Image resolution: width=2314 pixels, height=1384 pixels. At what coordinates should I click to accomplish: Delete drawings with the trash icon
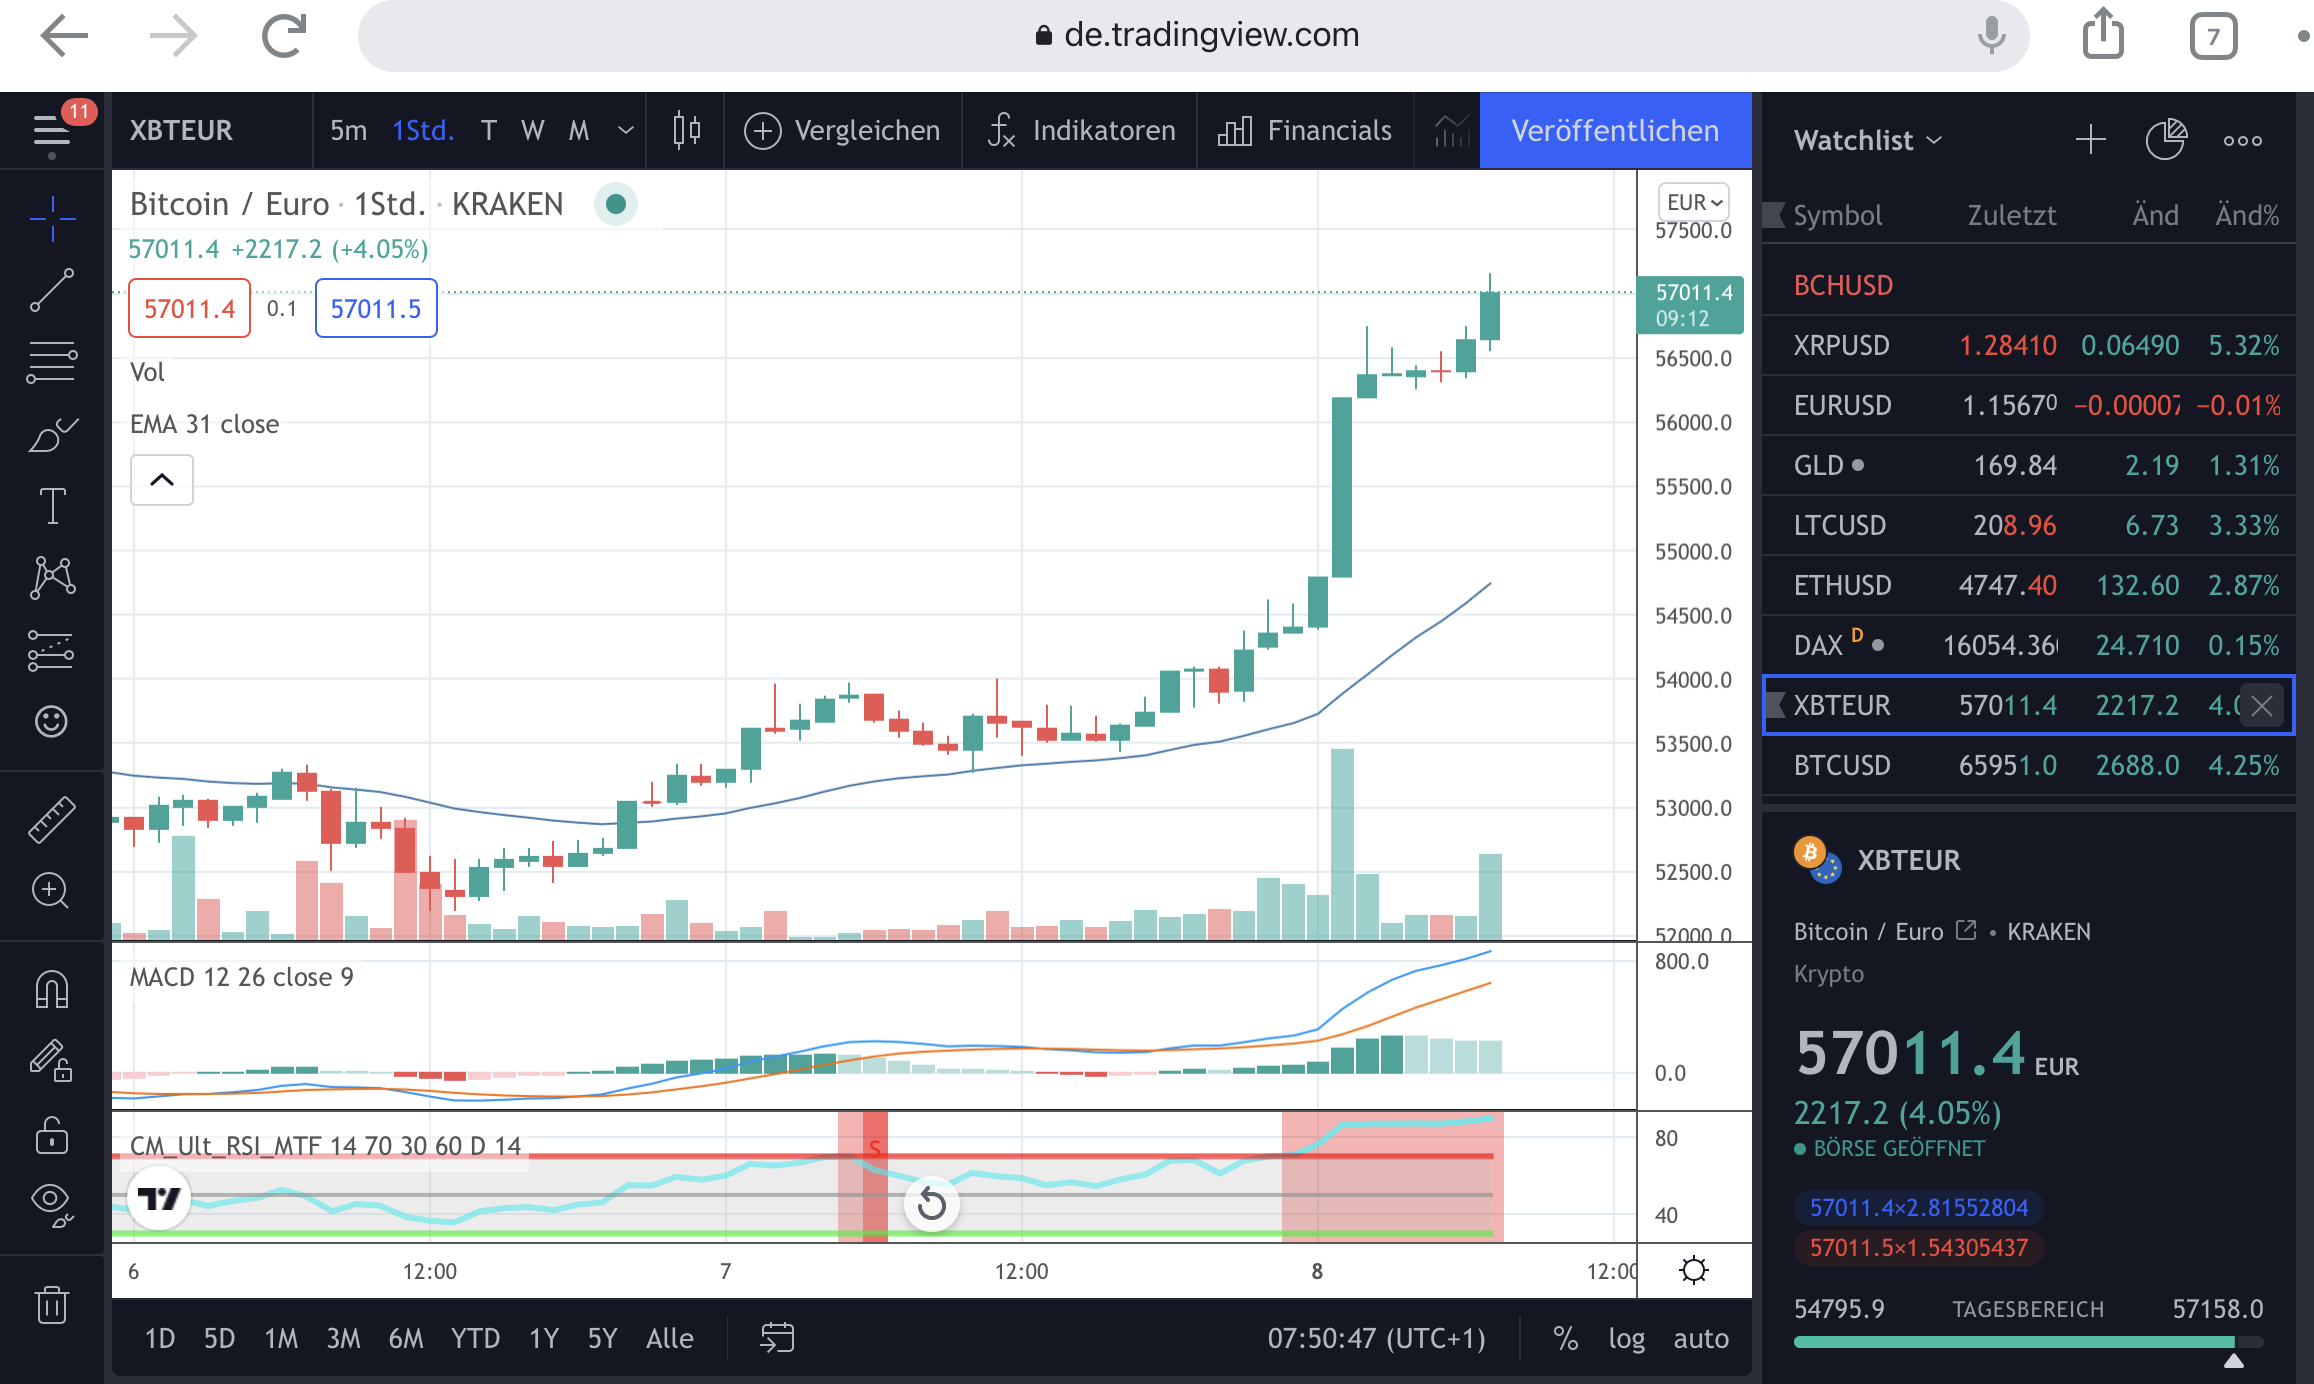click(x=52, y=1304)
